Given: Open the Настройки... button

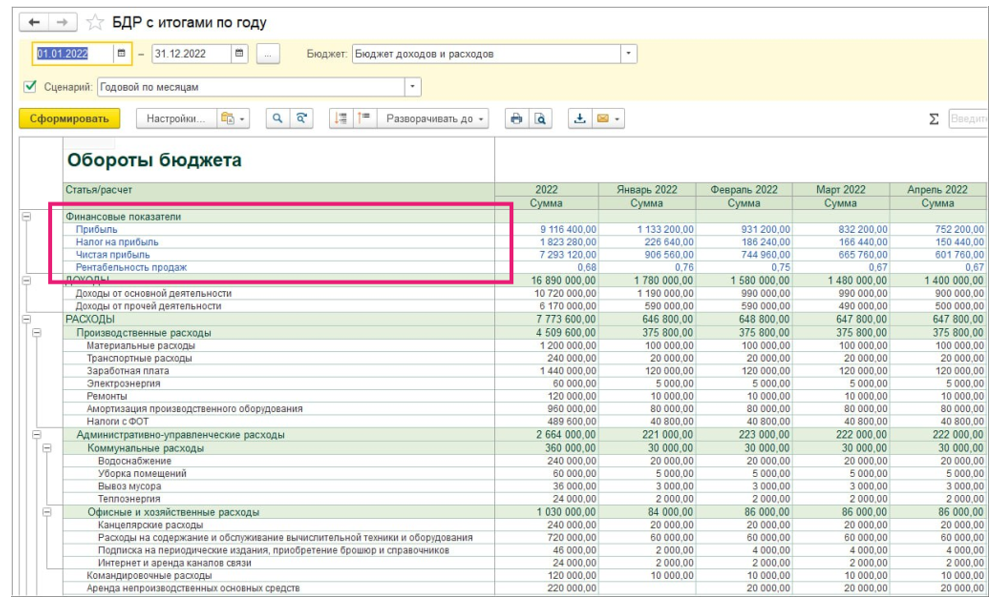Looking at the screenshot, I should pyautogui.click(x=174, y=119).
